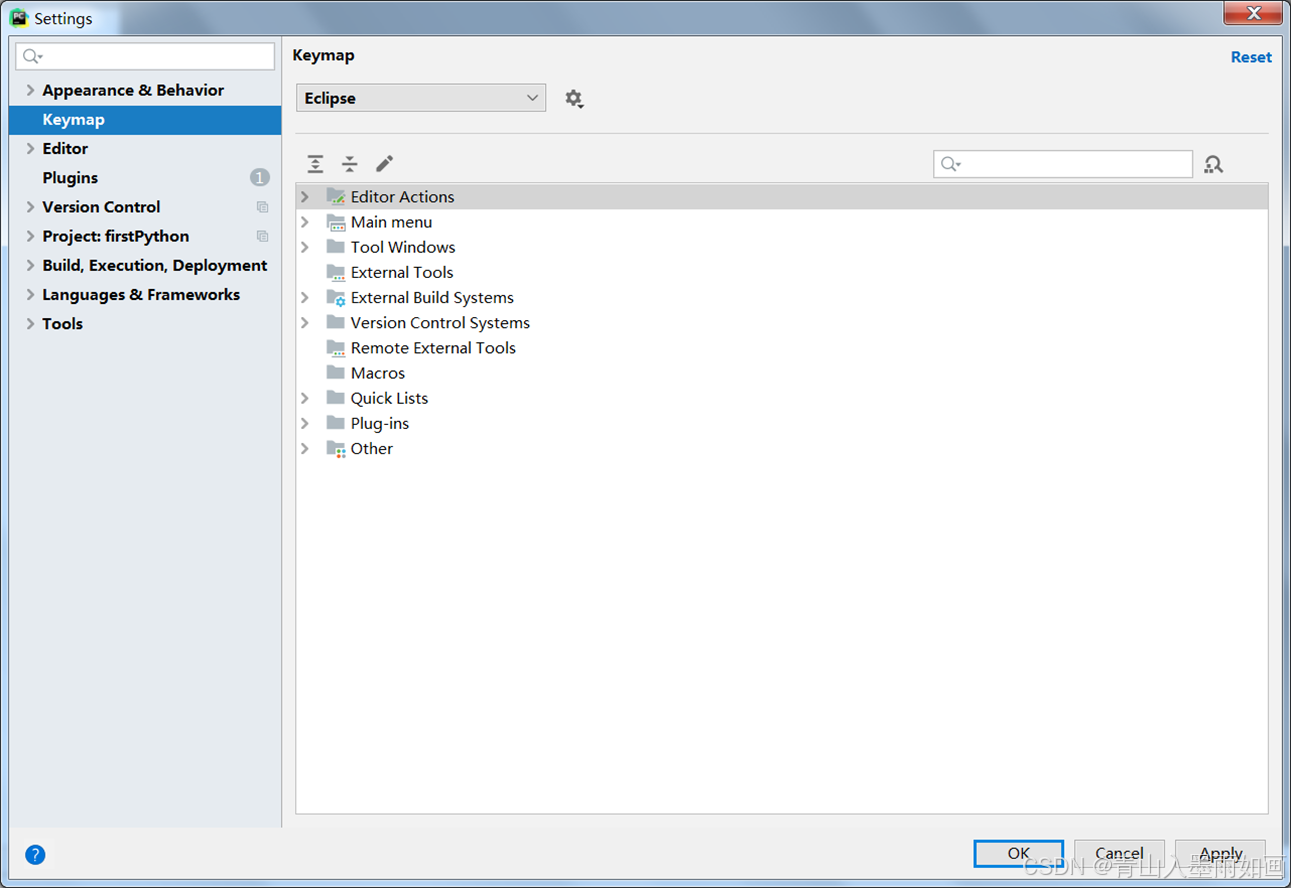This screenshot has height=888, width=1291.
Task: Expand the External Build Systems node
Action: 305,297
